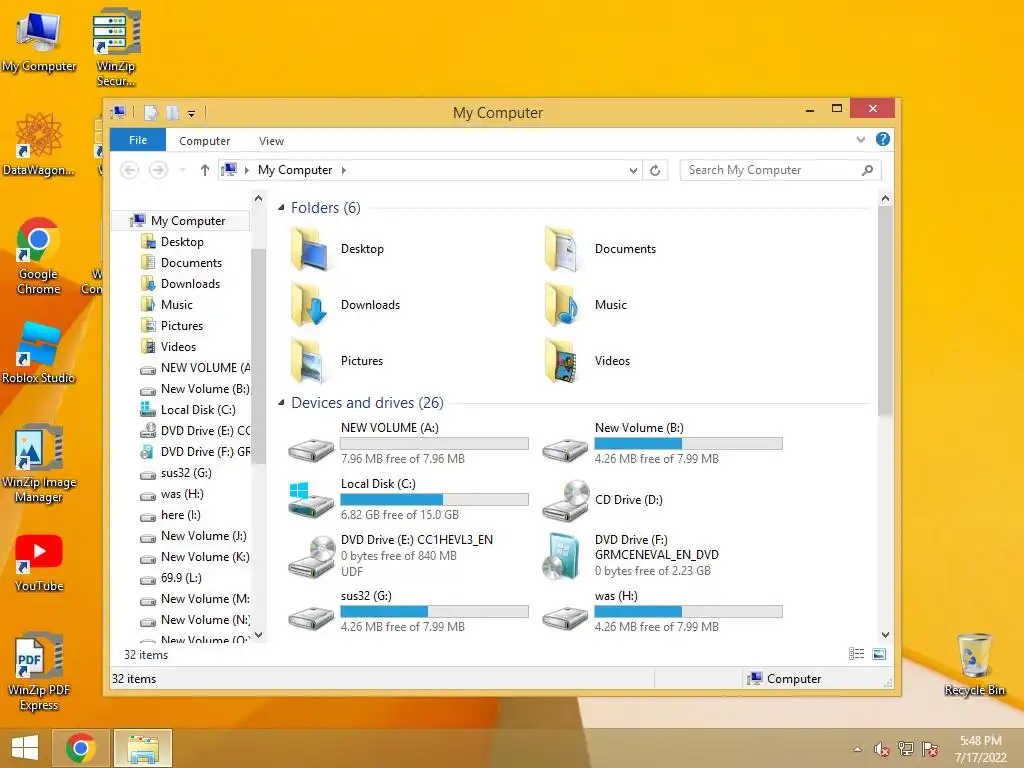
Task: Click sus32 (G:) usage bar
Action: pyautogui.click(x=434, y=612)
